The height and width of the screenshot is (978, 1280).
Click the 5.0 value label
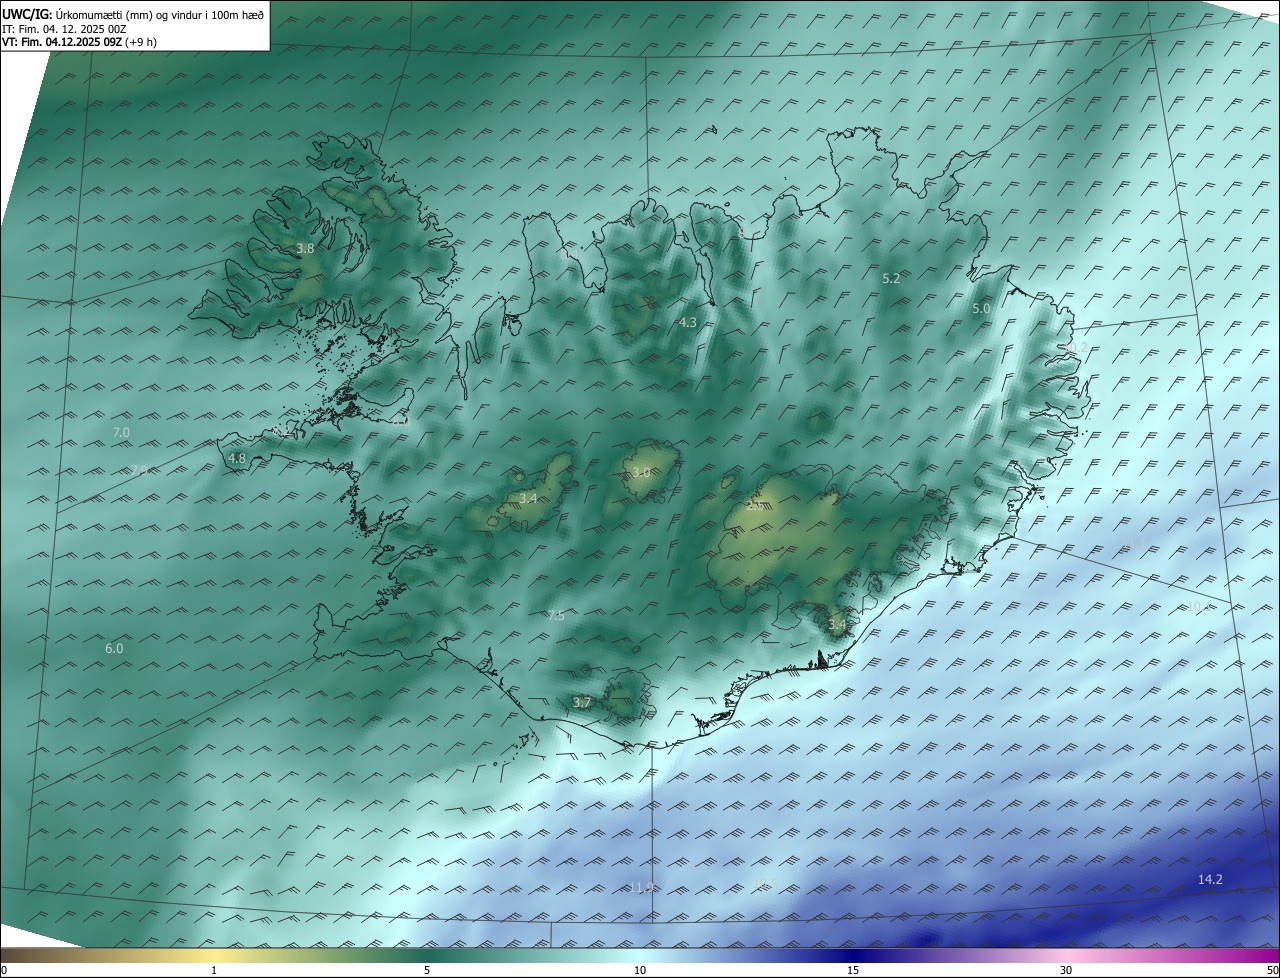[981, 309]
